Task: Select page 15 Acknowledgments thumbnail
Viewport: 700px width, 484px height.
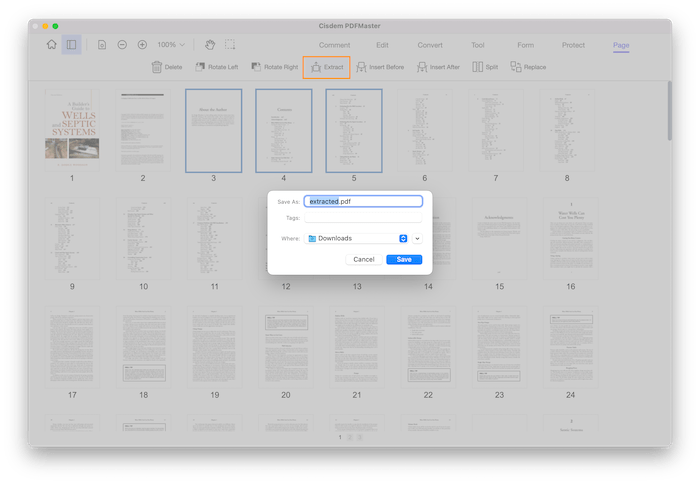Action: (499, 238)
